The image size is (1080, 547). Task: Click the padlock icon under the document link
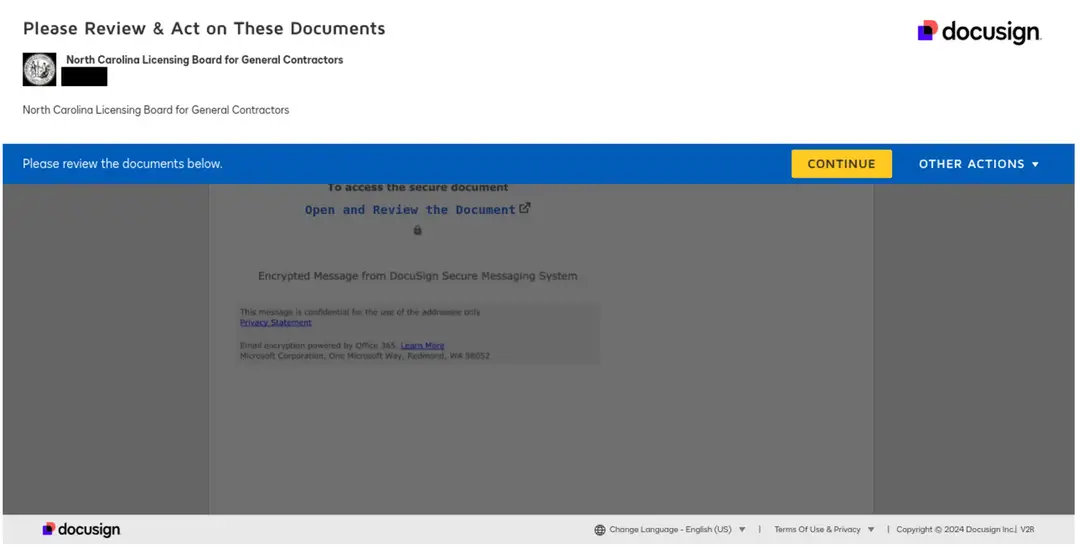pyautogui.click(x=417, y=230)
